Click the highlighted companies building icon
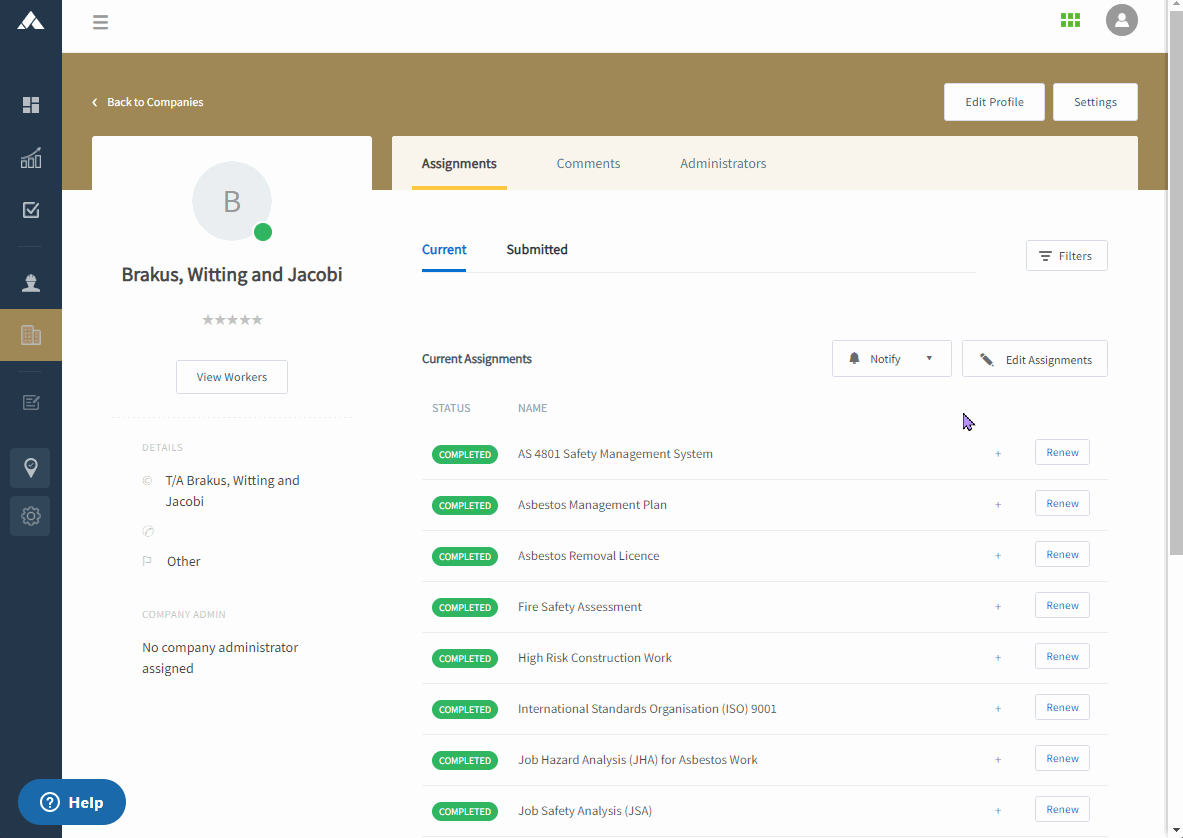1183x838 pixels. point(30,334)
